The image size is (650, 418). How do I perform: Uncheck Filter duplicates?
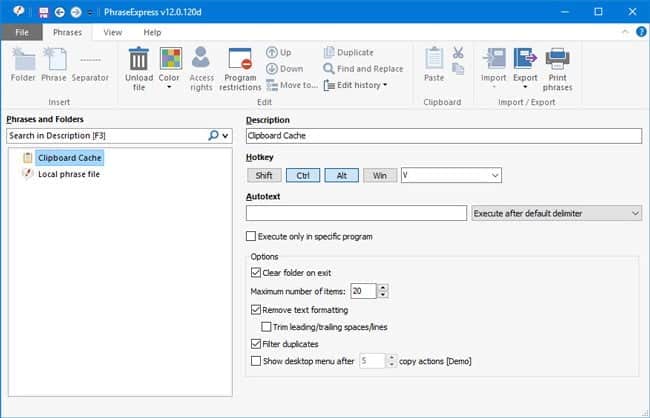[256, 344]
